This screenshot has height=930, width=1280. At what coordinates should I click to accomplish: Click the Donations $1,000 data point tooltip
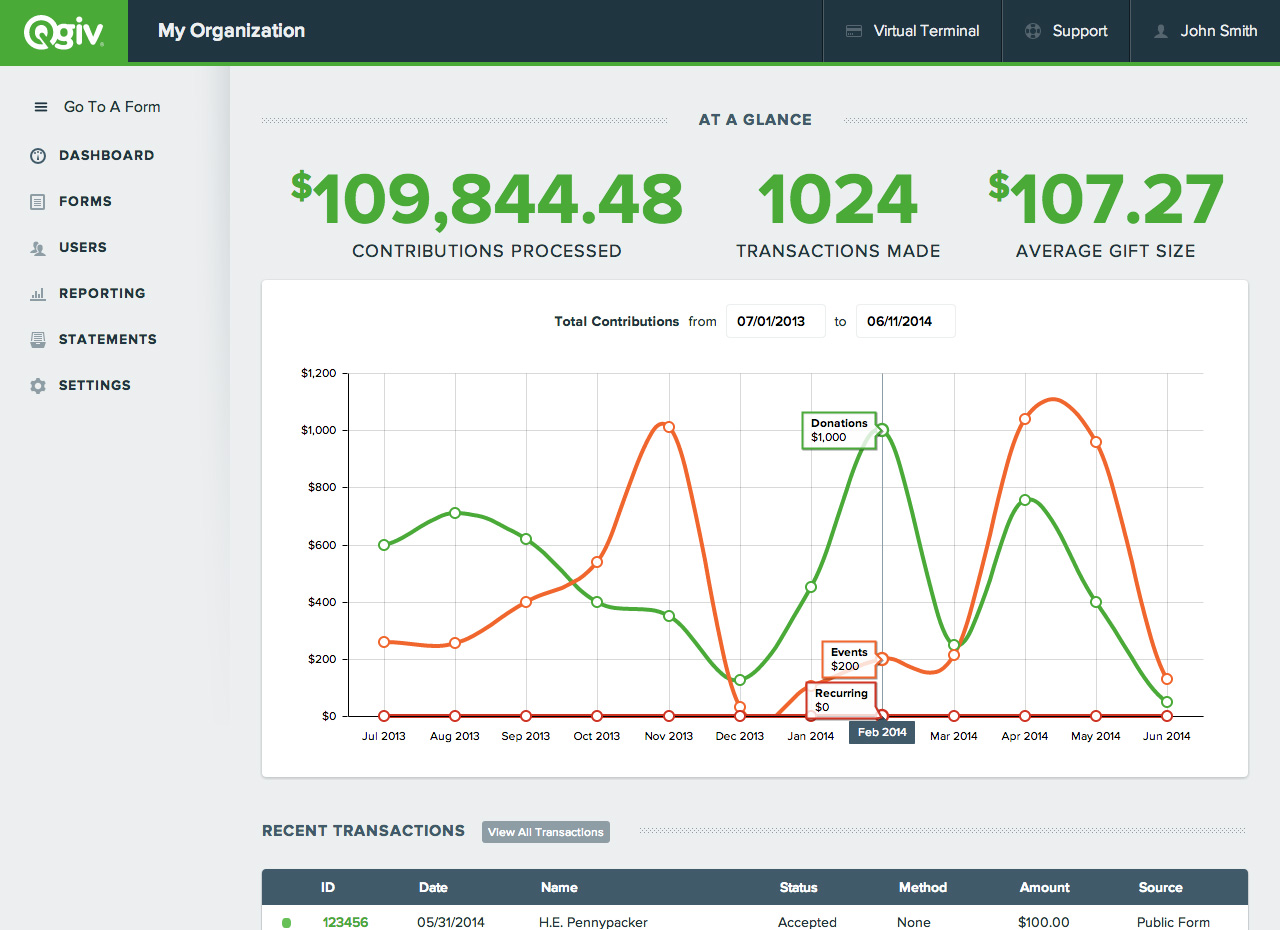[x=839, y=430]
